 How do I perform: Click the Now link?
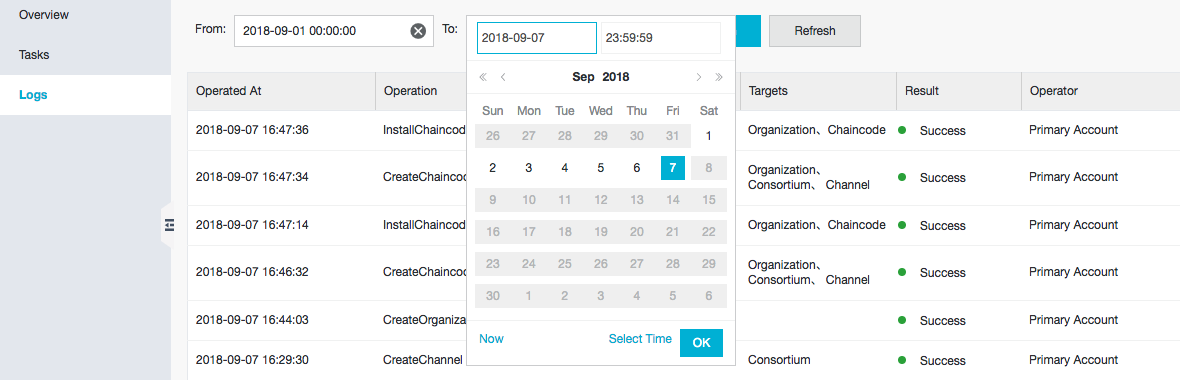point(491,339)
